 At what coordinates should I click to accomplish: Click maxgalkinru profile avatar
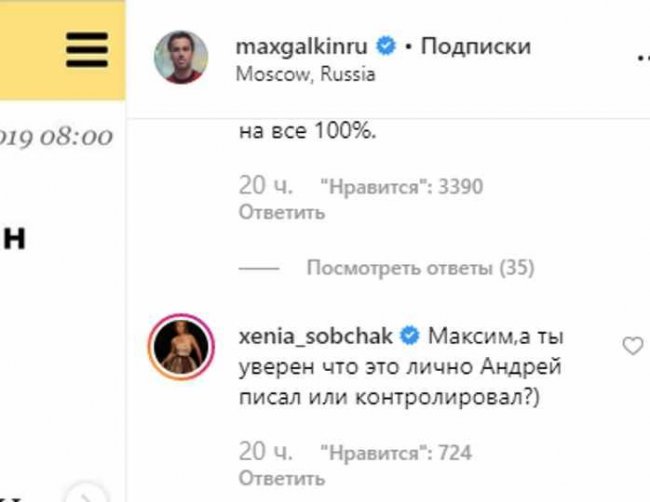pyautogui.click(x=181, y=58)
